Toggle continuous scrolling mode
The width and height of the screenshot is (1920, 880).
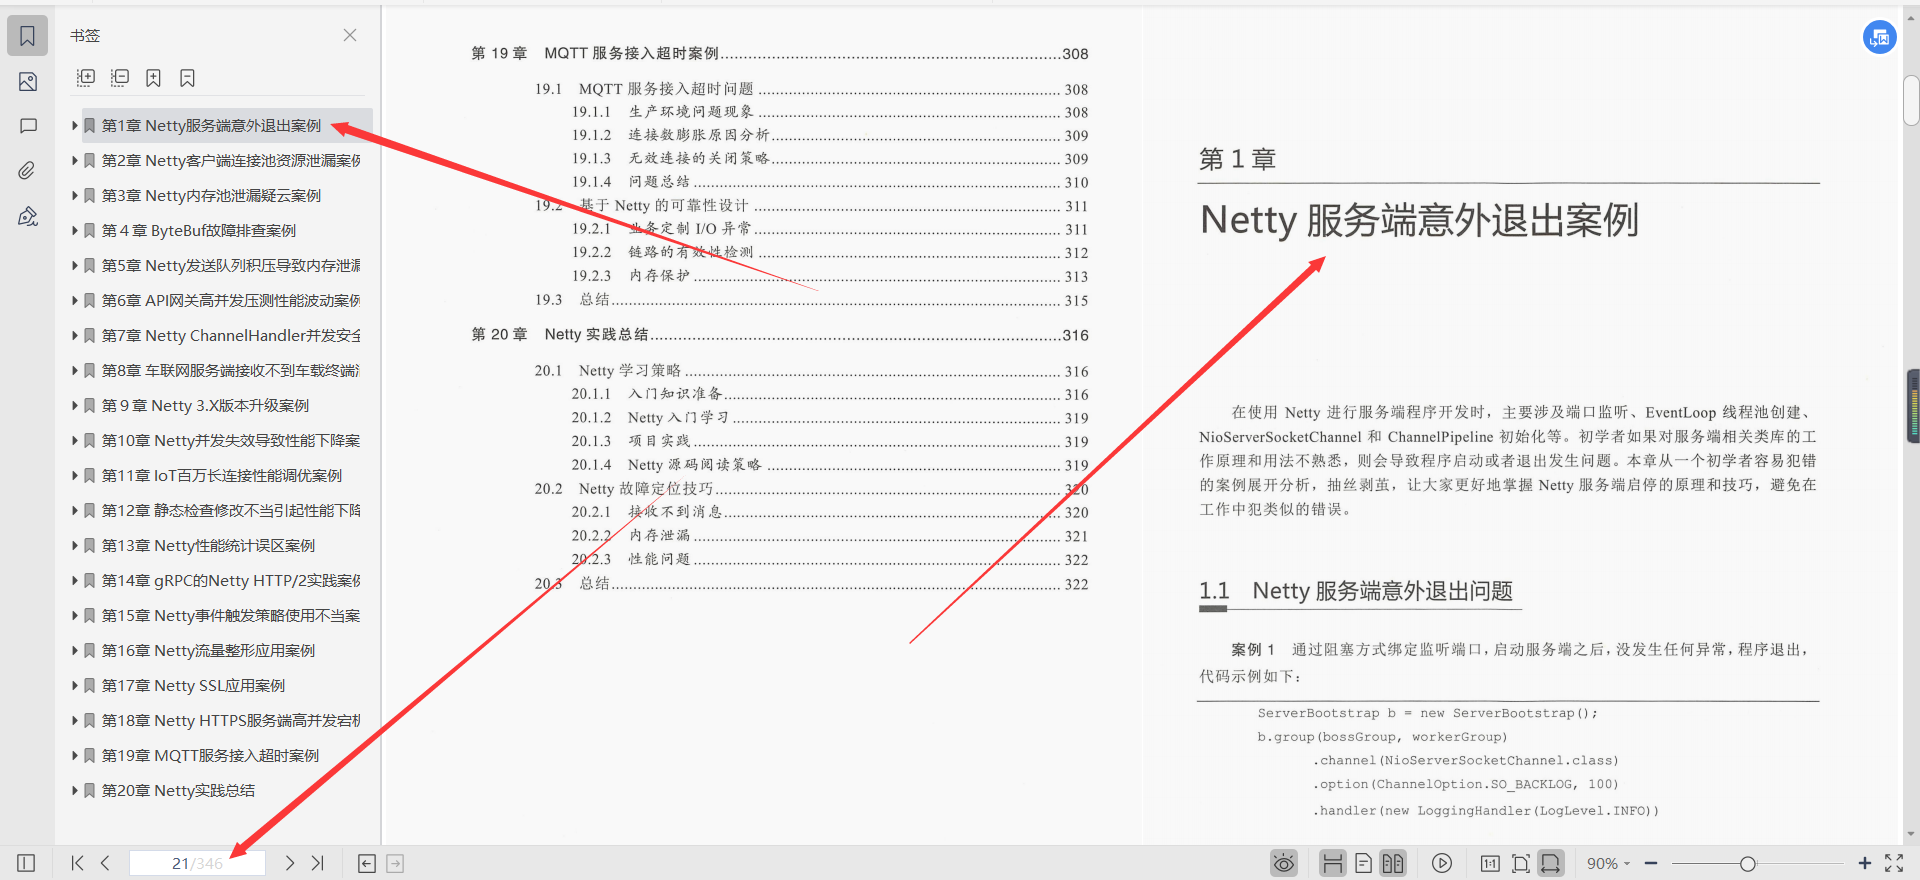(1332, 863)
